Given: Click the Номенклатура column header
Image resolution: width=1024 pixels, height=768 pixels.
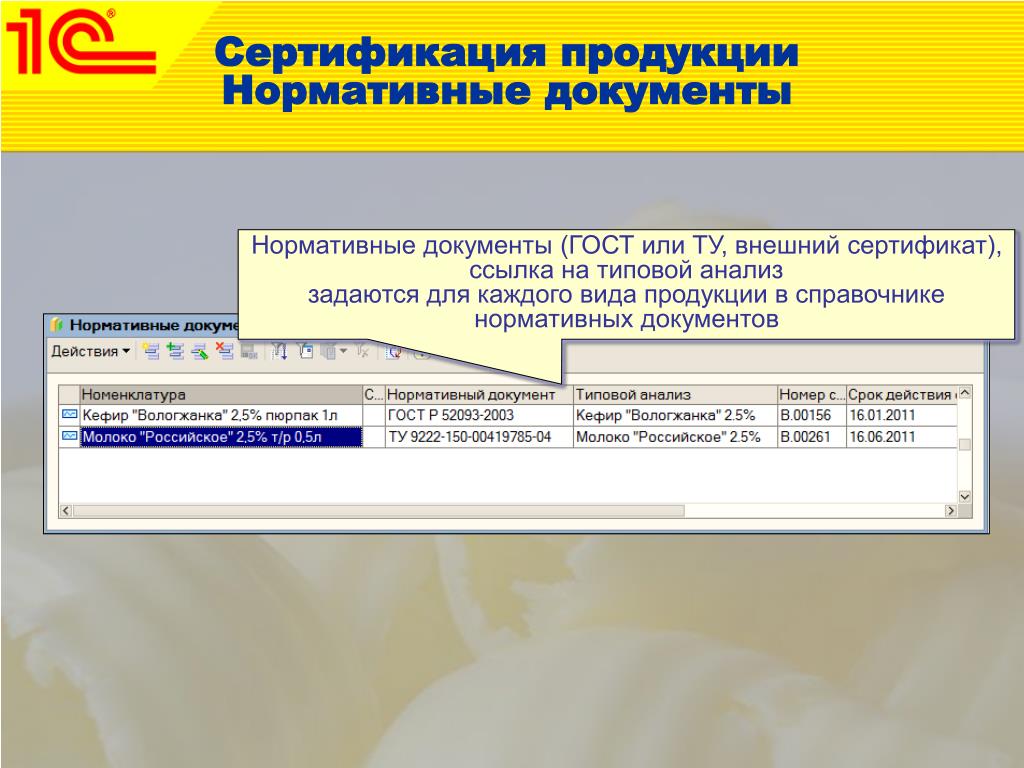Looking at the screenshot, I should pyautogui.click(x=221, y=394).
